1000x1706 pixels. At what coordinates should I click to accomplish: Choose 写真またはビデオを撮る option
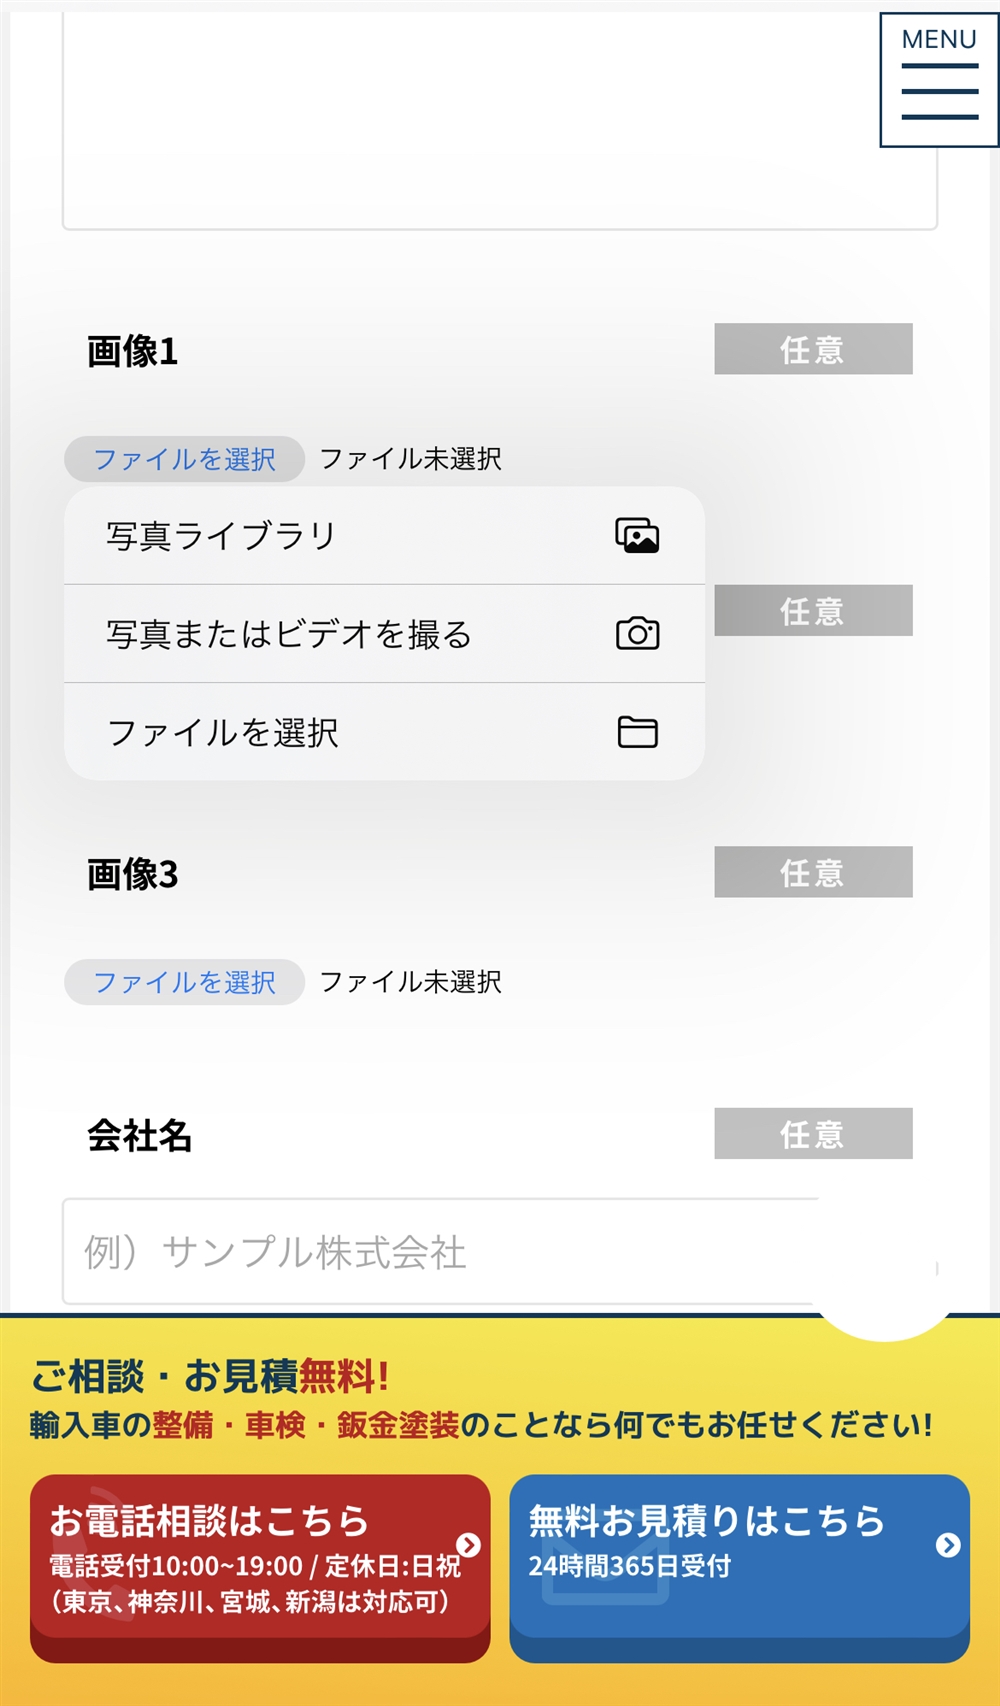pyautogui.click(x=289, y=634)
